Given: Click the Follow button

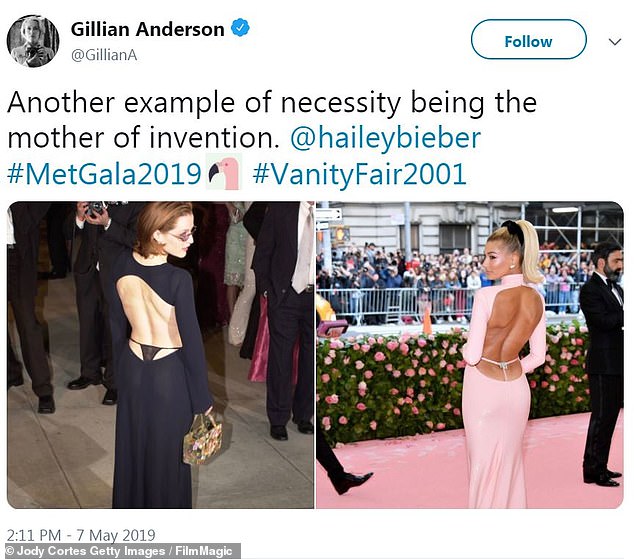Looking at the screenshot, I should [x=528, y=39].
